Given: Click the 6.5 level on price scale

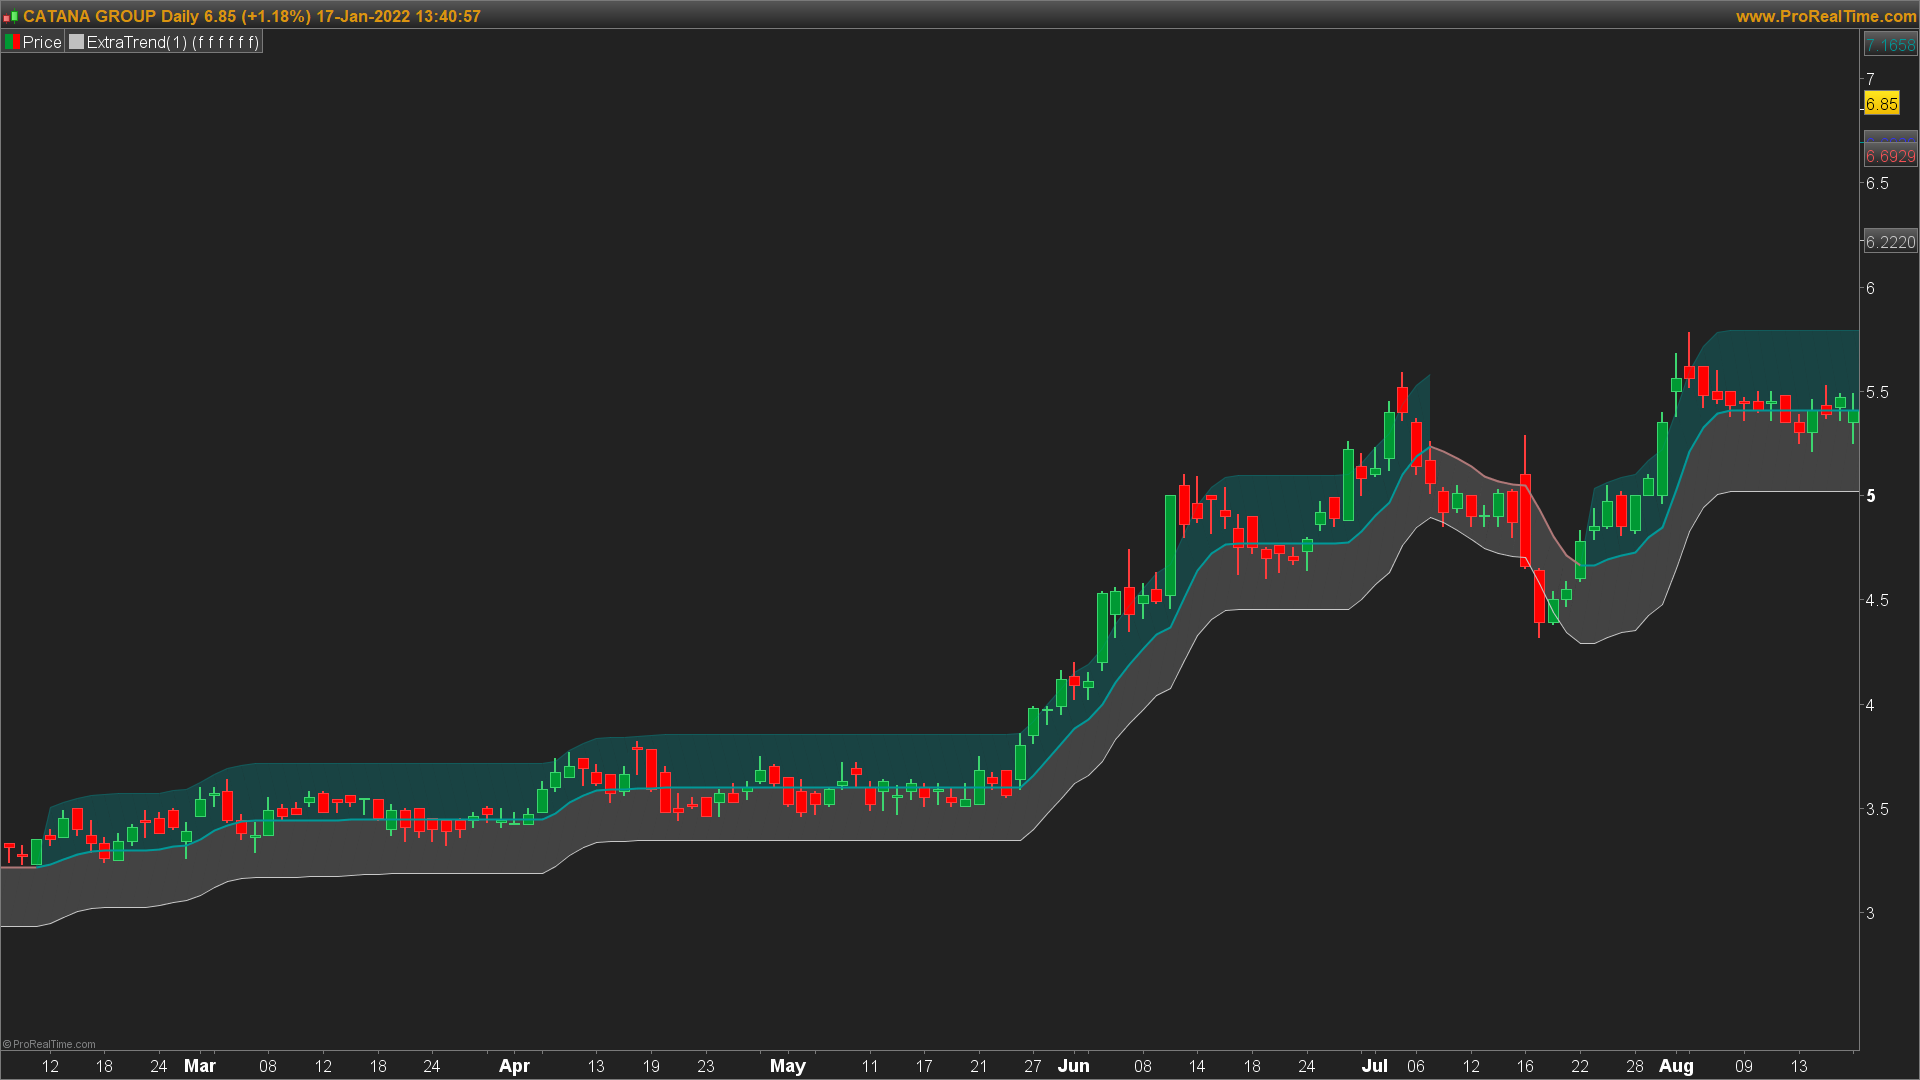Looking at the screenshot, I should pos(1877,183).
